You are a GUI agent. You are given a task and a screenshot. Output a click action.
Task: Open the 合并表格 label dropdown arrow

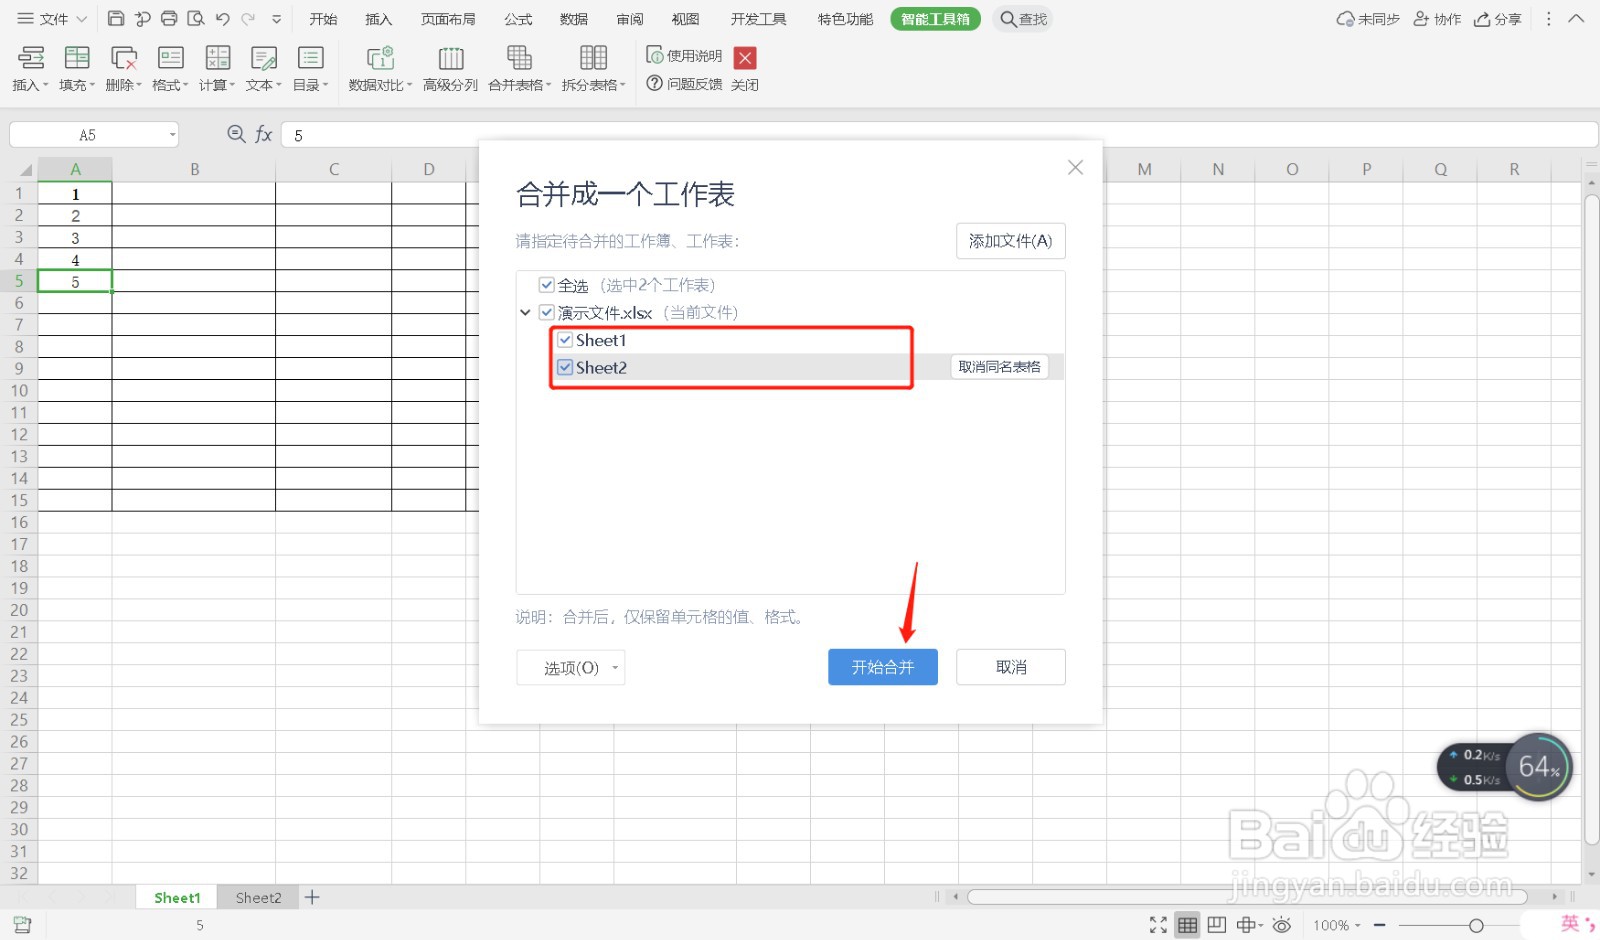point(549,85)
